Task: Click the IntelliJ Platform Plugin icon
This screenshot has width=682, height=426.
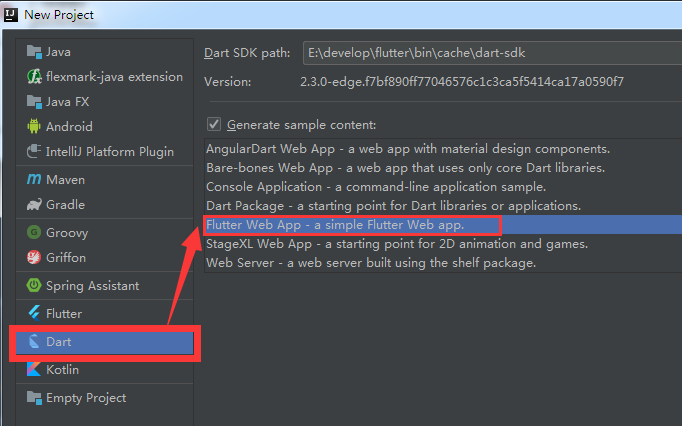Action: coord(34,151)
